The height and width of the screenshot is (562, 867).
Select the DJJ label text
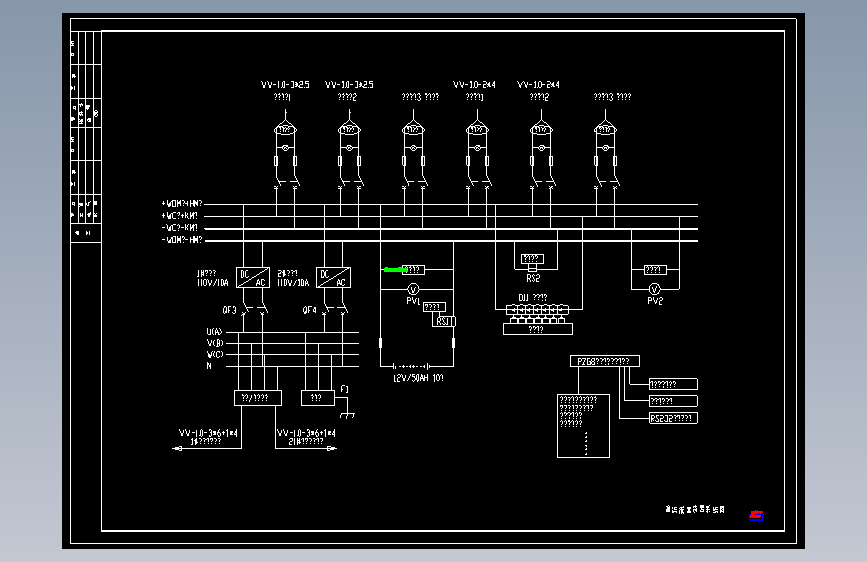(x=532, y=298)
